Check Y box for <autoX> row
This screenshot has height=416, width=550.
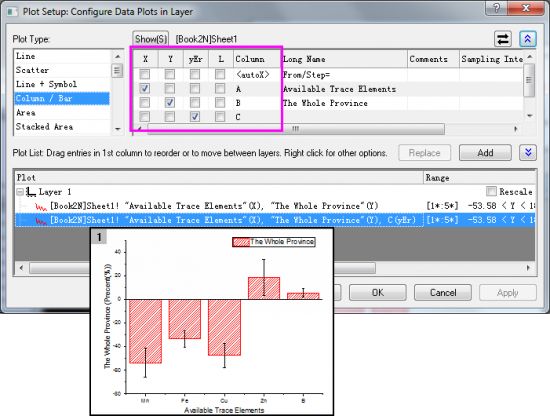pyautogui.click(x=170, y=74)
